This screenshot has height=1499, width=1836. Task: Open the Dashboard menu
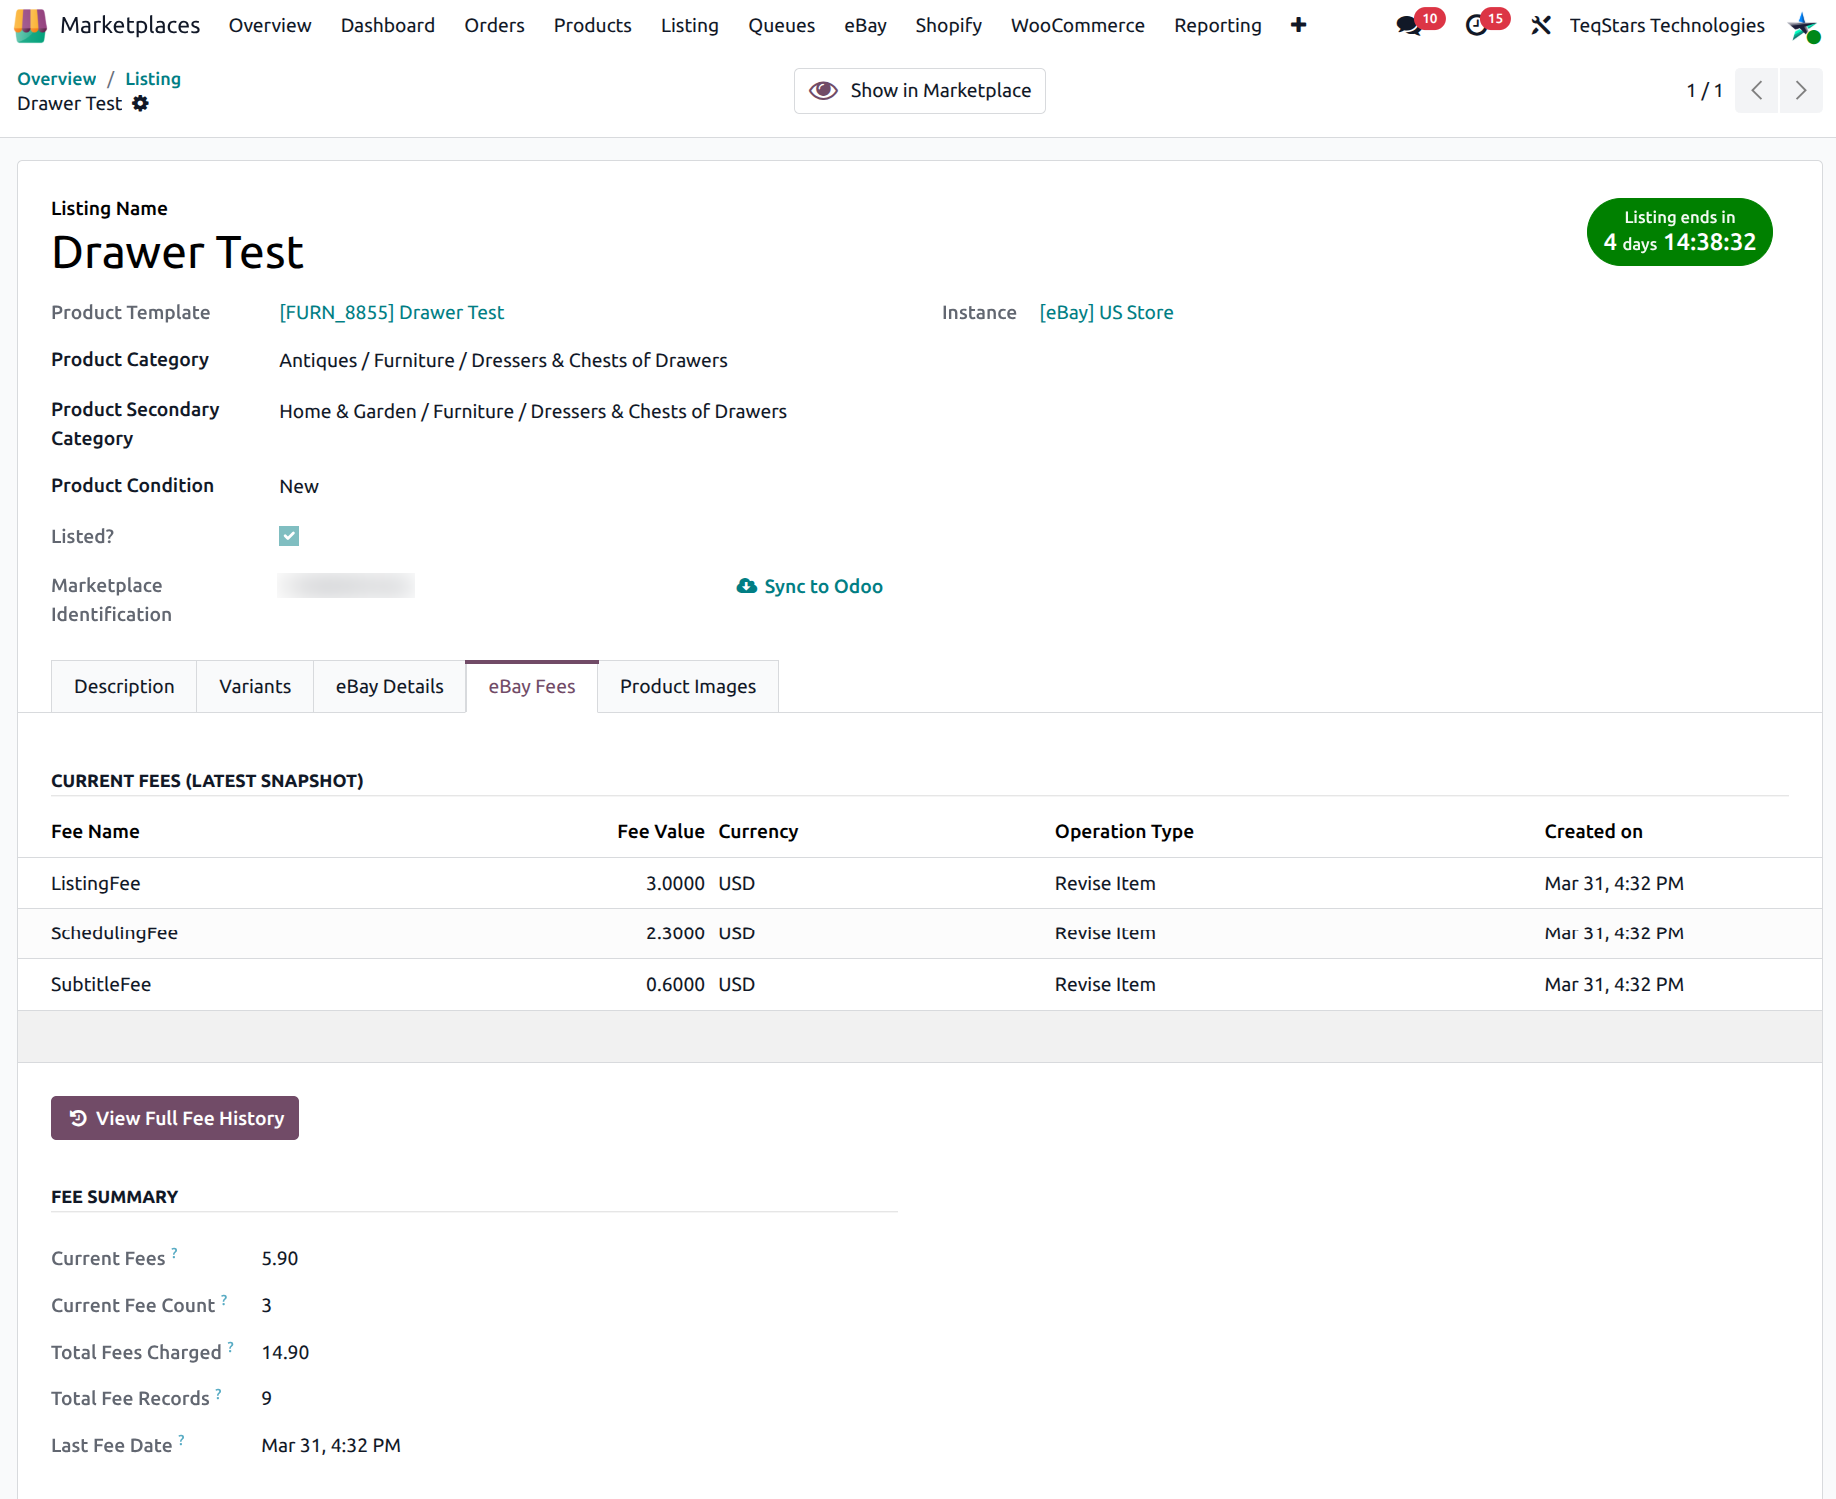click(x=388, y=25)
